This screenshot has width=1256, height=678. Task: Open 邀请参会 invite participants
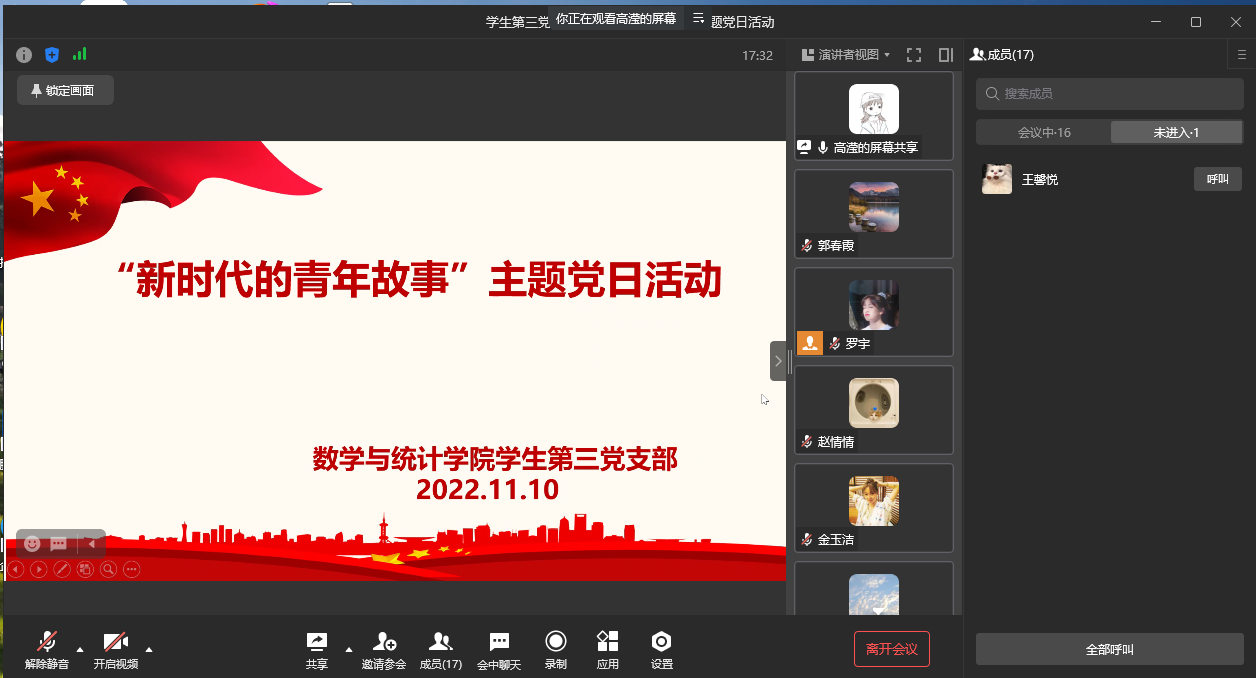(384, 642)
